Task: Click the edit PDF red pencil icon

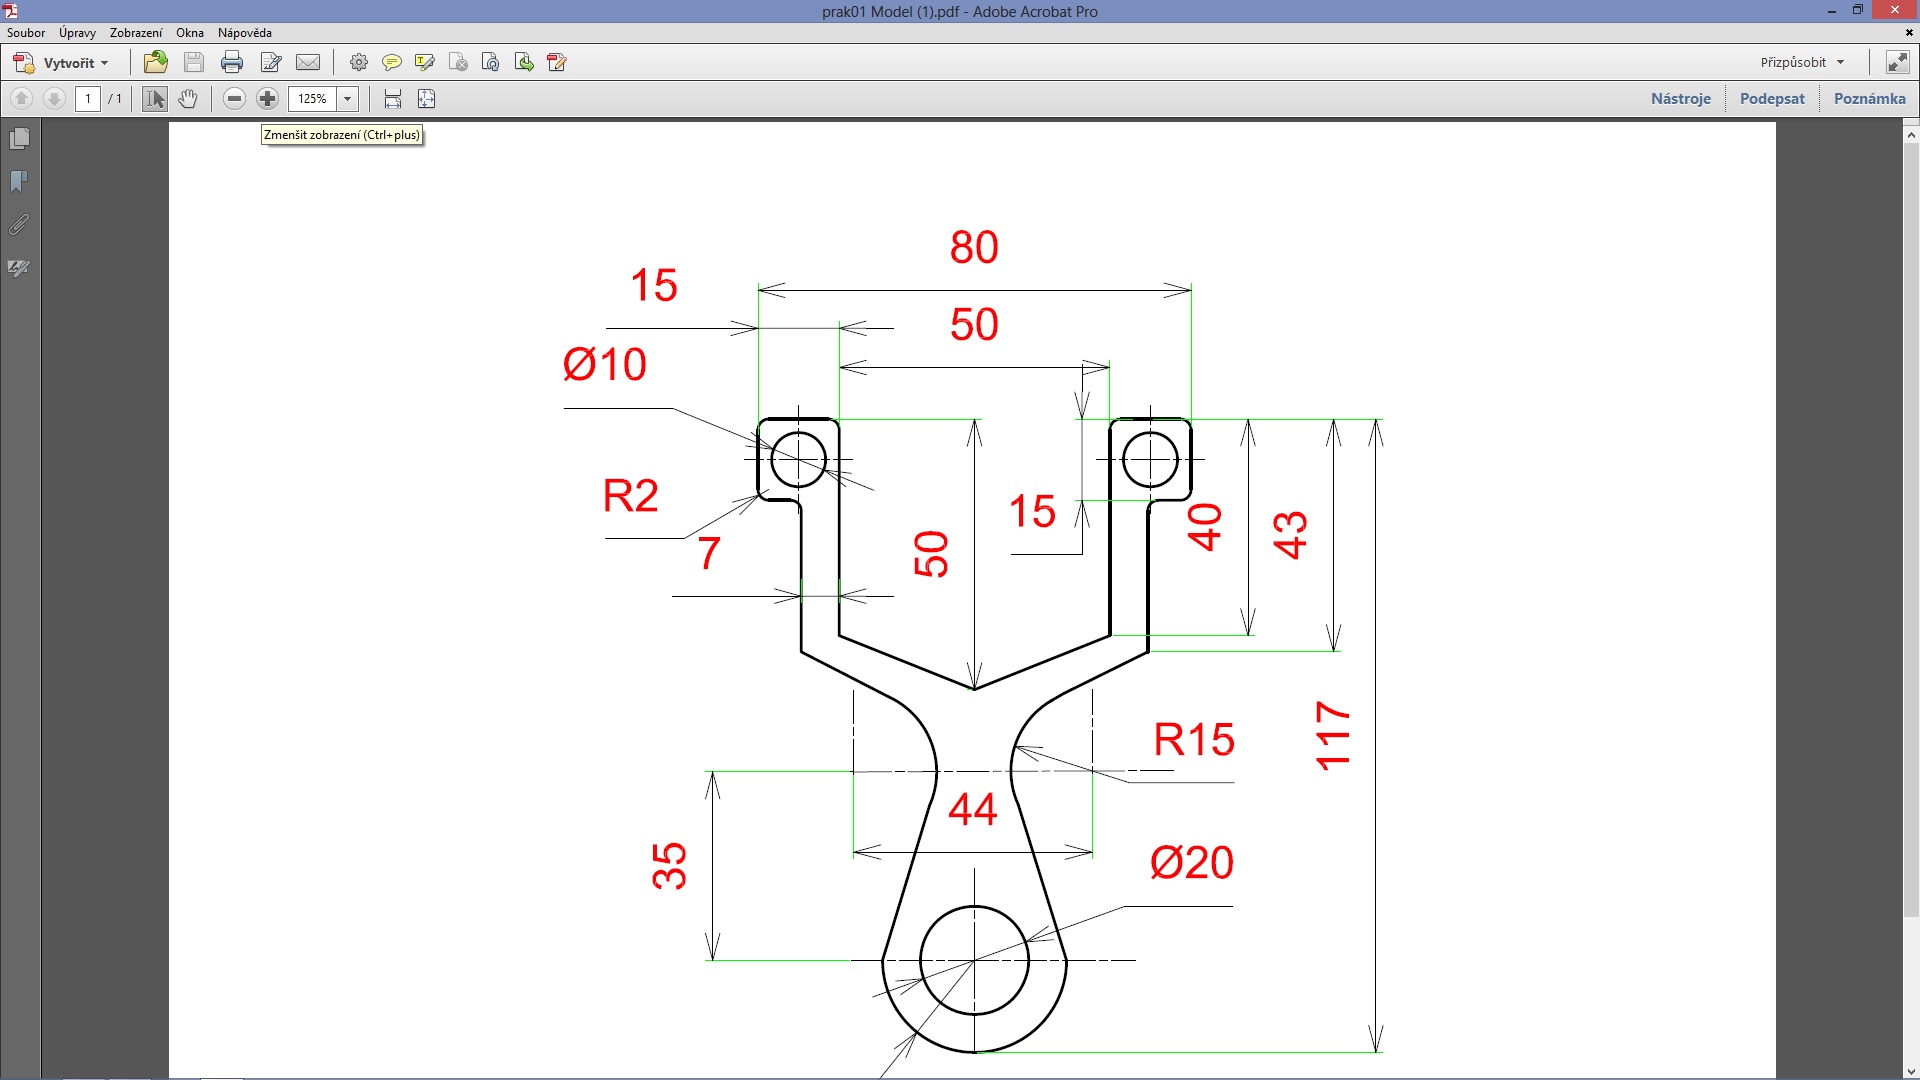Action: pos(557,62)
